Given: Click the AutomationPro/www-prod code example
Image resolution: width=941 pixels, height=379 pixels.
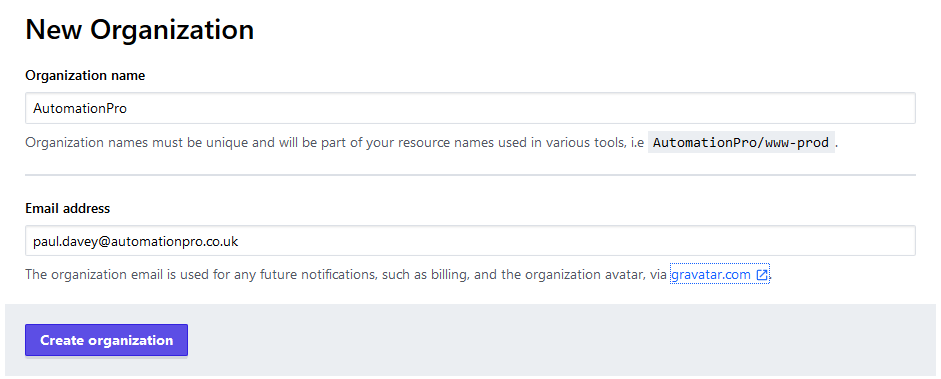Looking at the screenshot, I should pyautogui.click(x=741, y=143).
